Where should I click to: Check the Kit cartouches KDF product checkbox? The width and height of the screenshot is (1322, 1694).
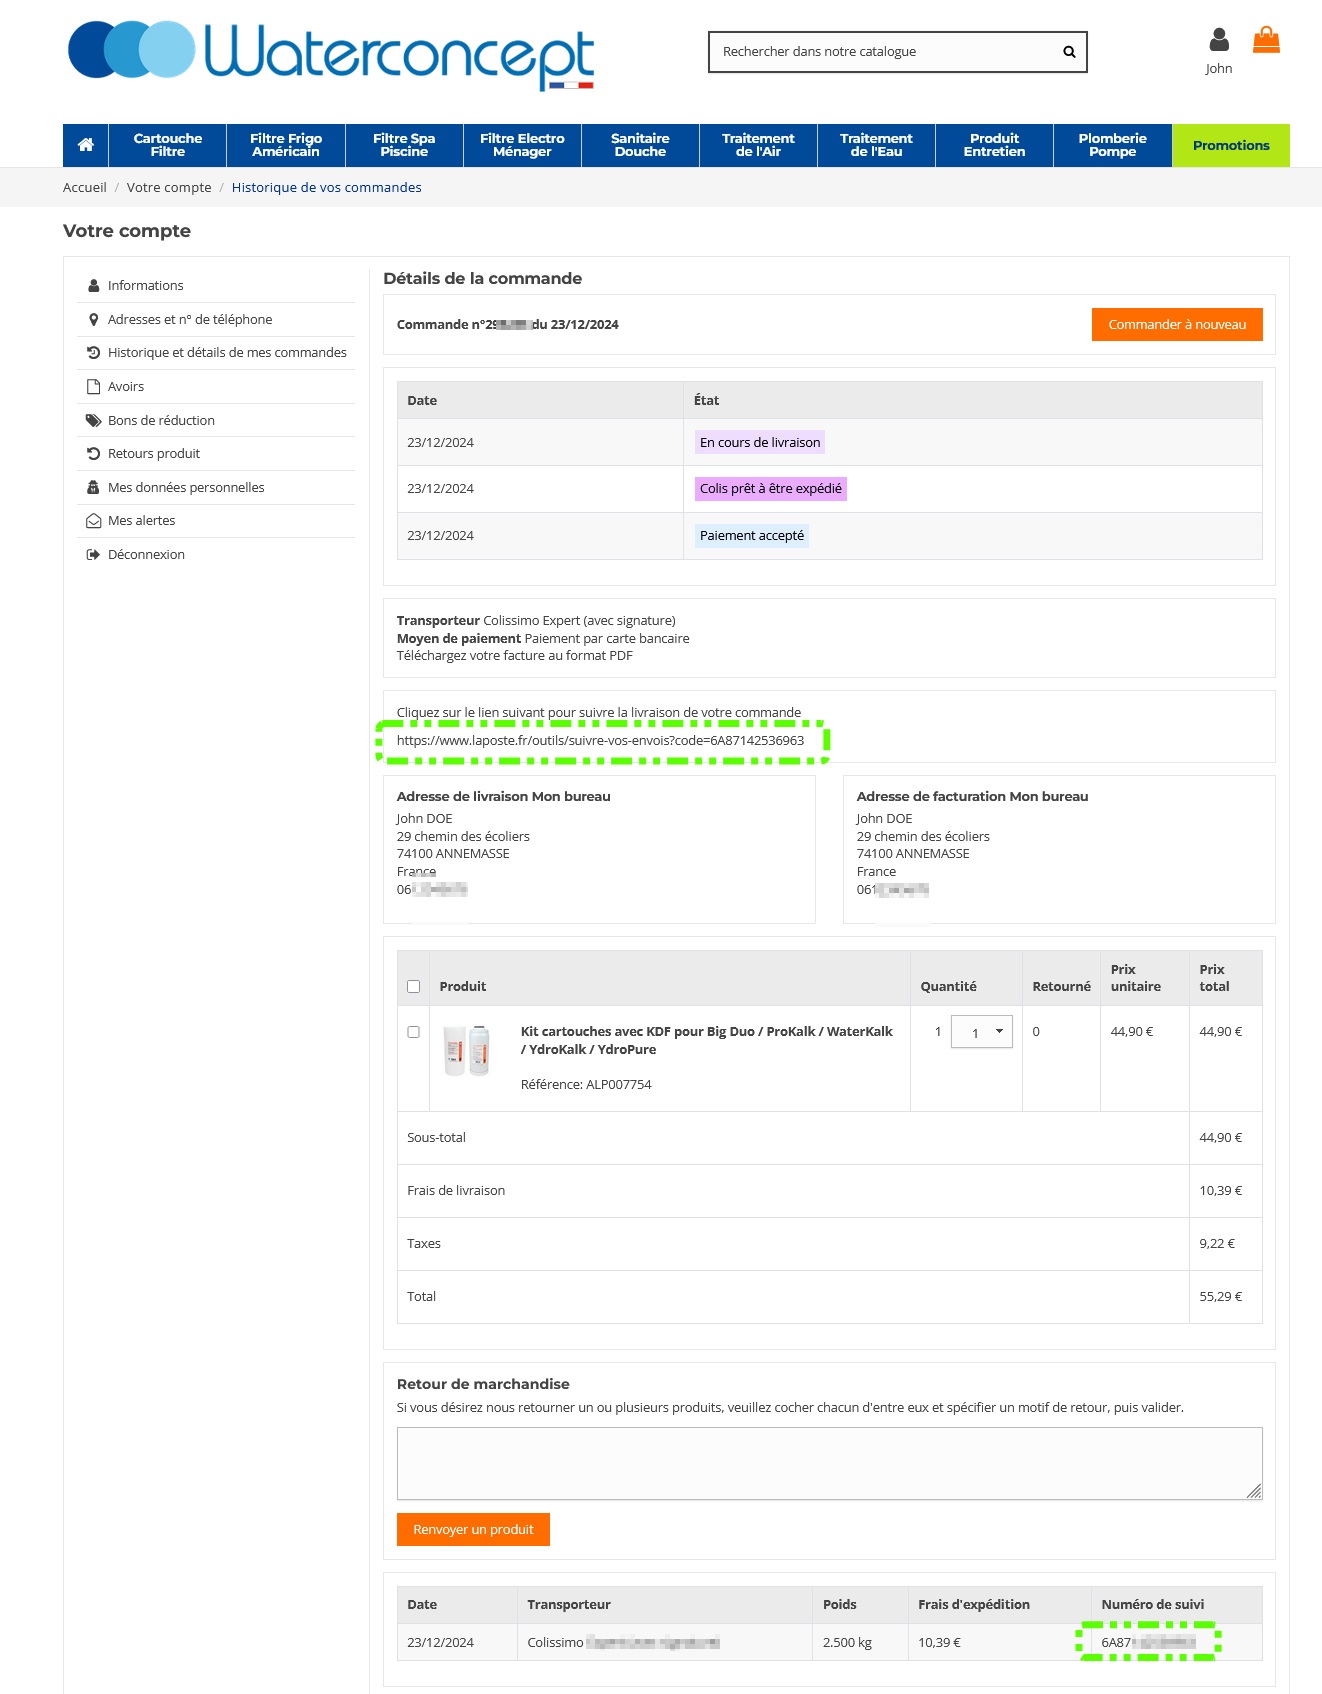(x=414, y=1032)
